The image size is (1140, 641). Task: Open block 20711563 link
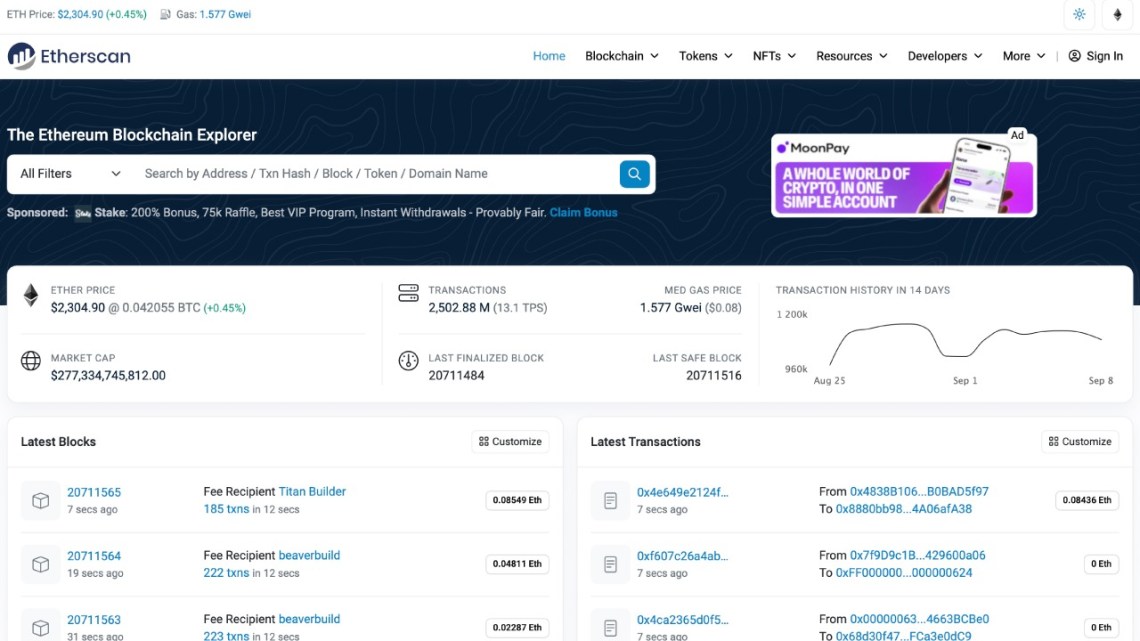[94, 620]
